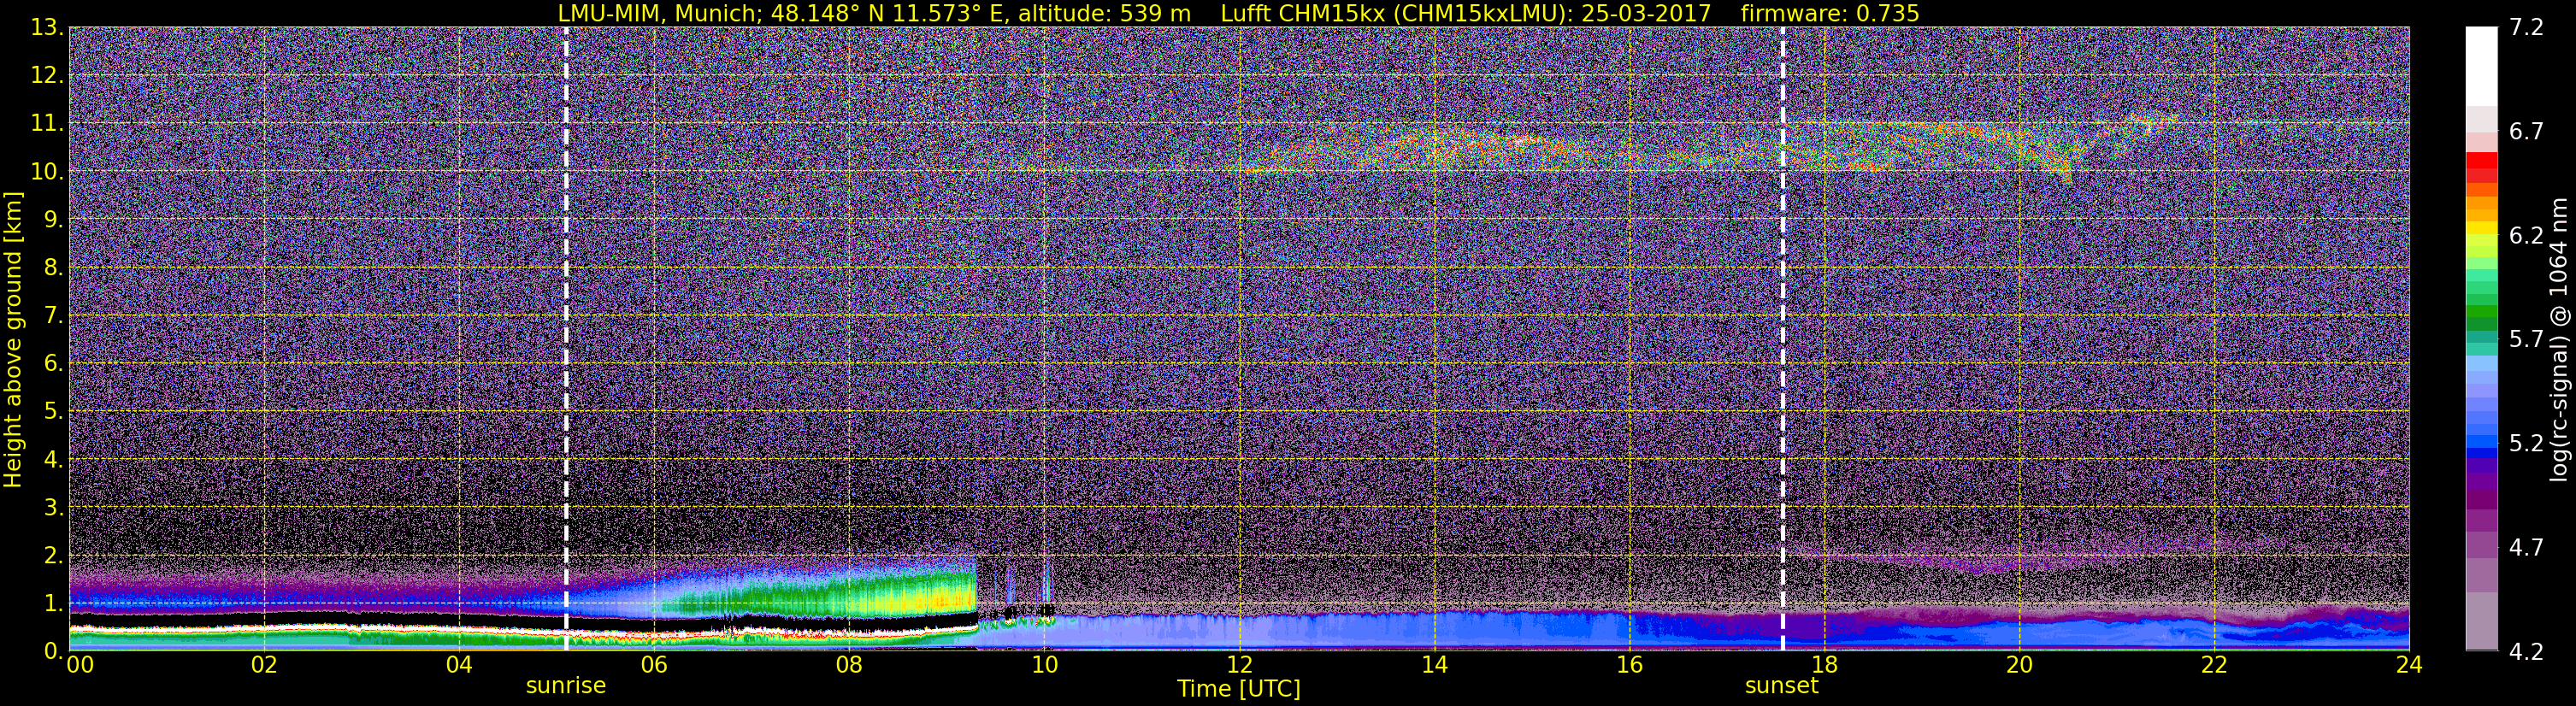
Task: Click the 'sunrise' label under the time axis
Action: [x=566, y=685]
